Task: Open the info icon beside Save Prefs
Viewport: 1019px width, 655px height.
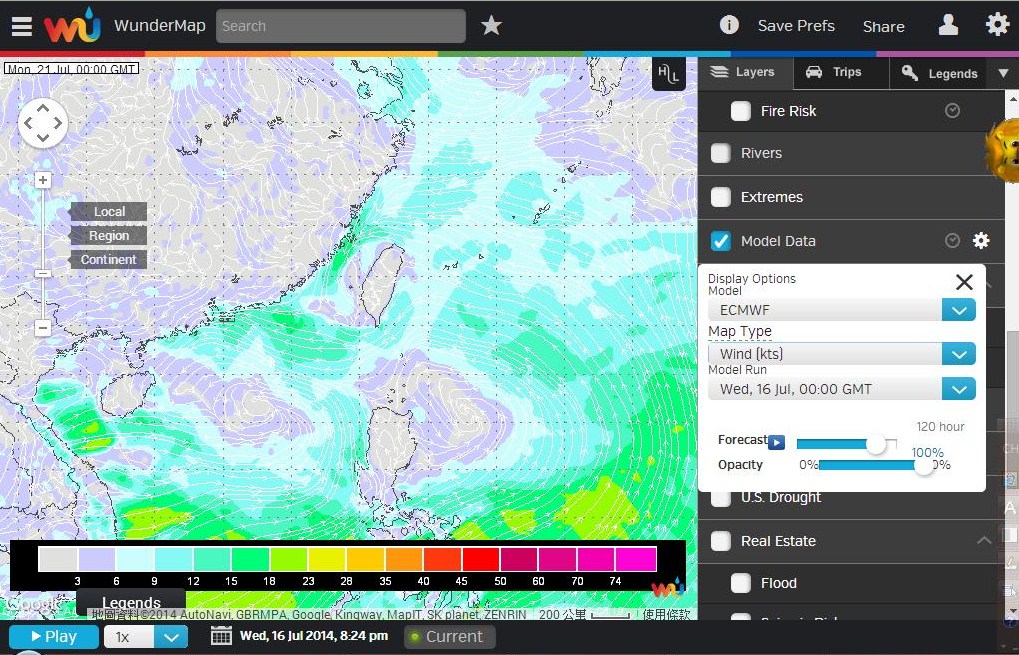Action: coord(730,25)
